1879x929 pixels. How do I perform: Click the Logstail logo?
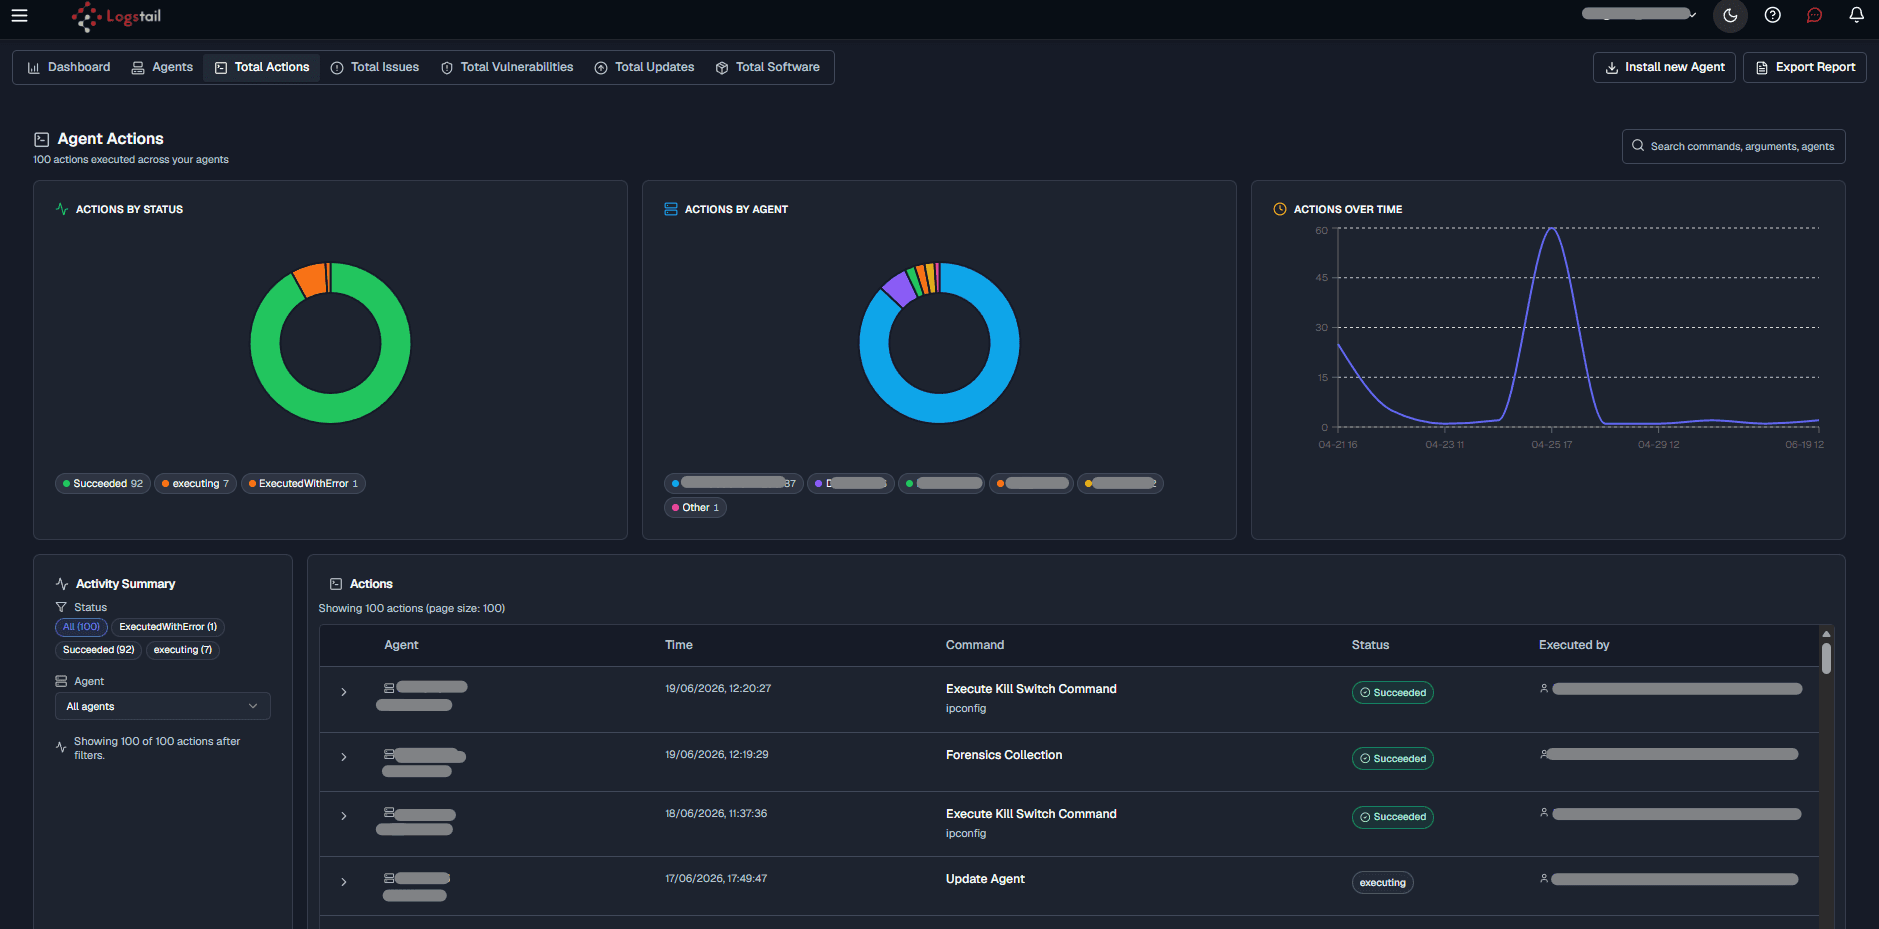pos(116,16)
